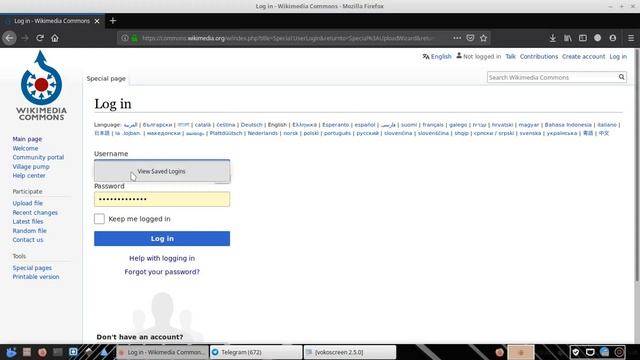Image resolution: width=640 pixels, height=360 pixels.
Task: Open the Village pump link
Action: [x=31, y=167]
